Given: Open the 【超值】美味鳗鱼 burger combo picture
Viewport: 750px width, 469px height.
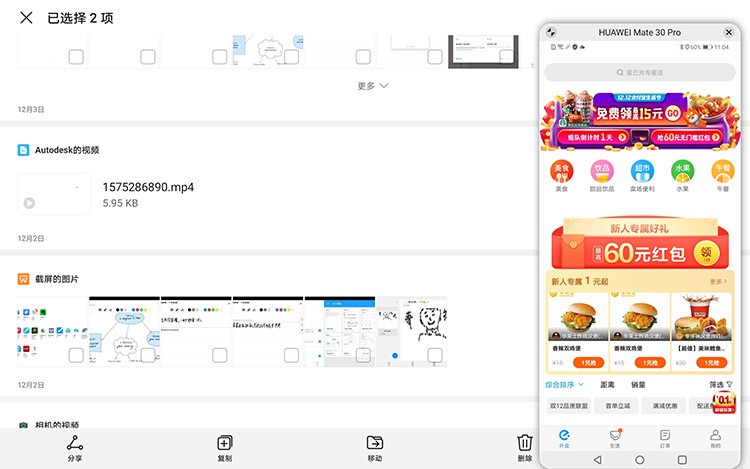Looking at the screenshot, I should 702,317.
